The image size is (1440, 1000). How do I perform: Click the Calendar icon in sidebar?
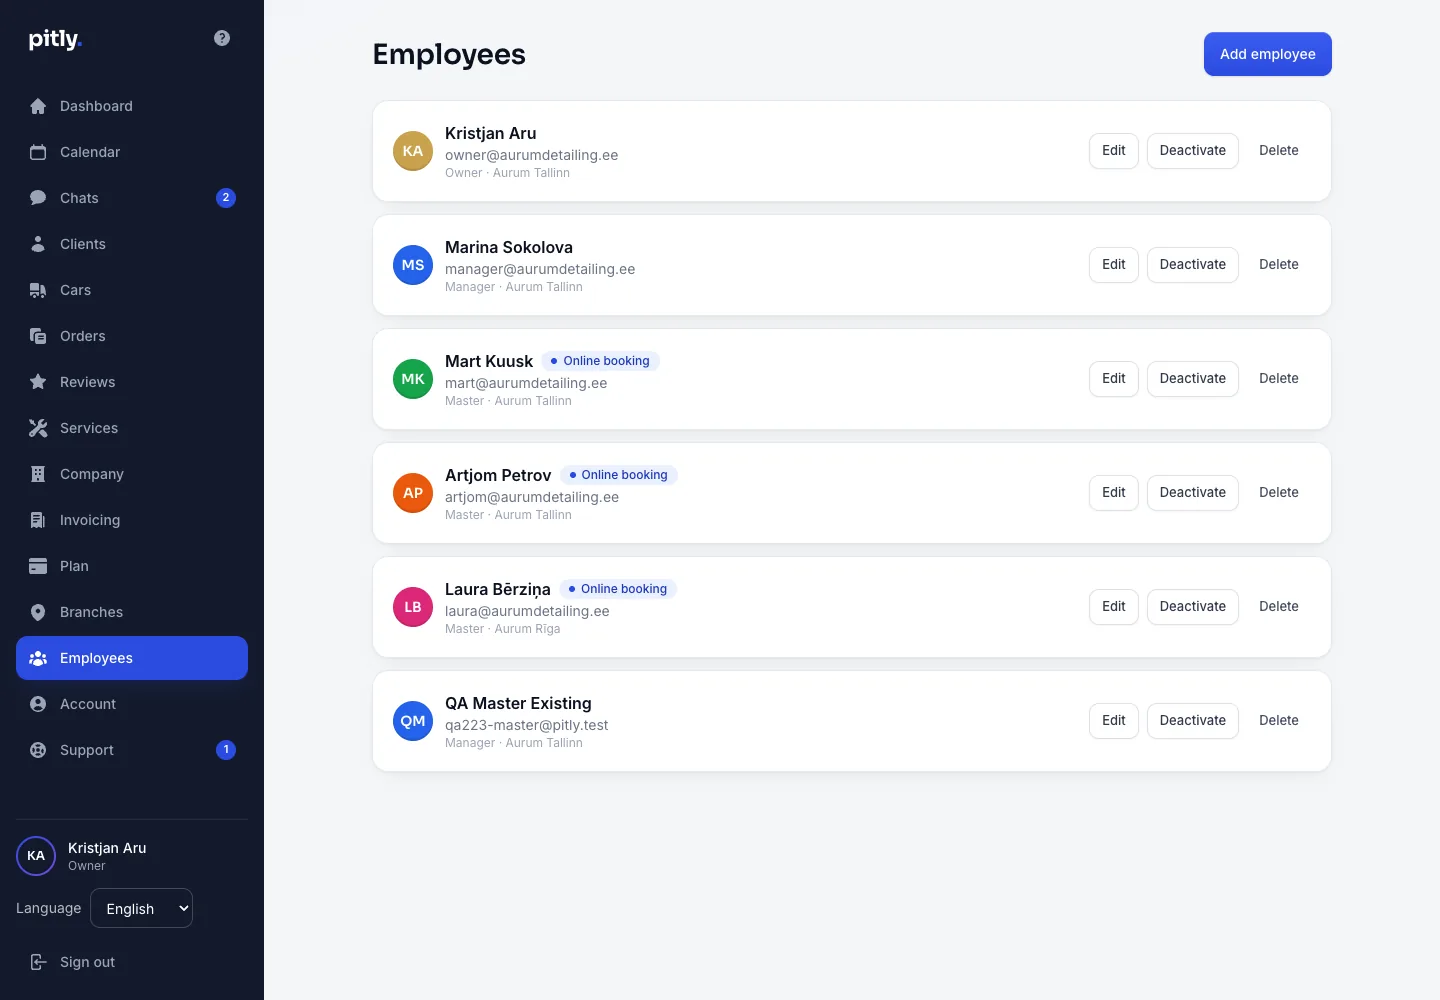point(38,152)
